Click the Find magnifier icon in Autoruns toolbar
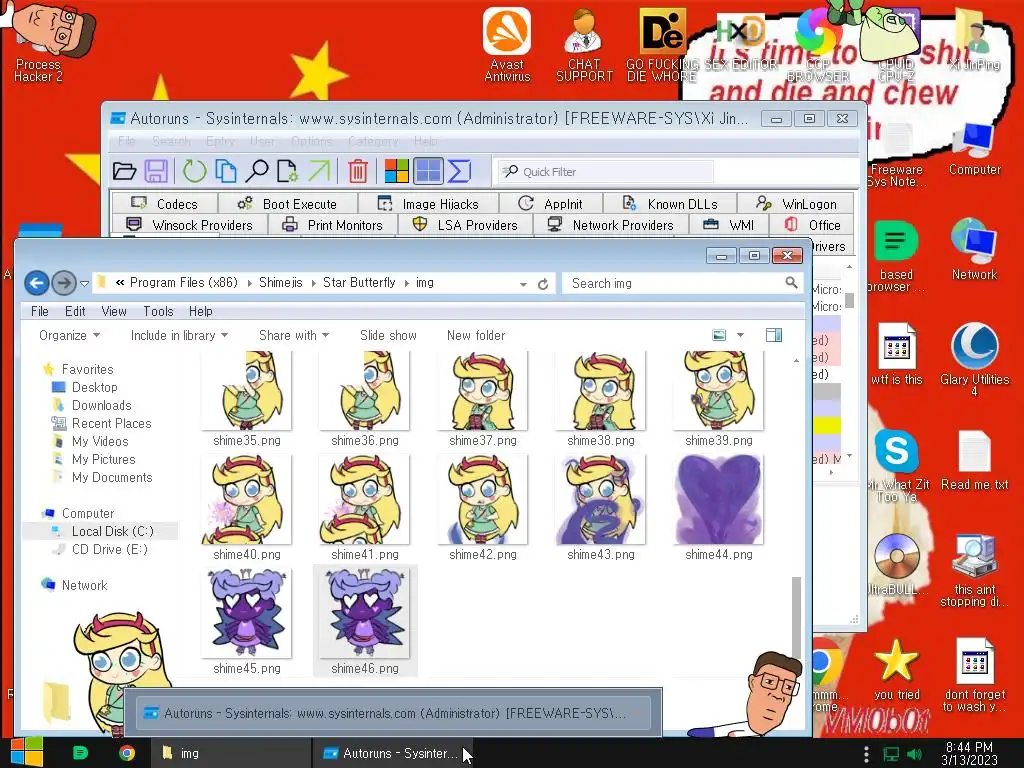This screenshot has width=1024, height=768. click(x=257, y=171)
